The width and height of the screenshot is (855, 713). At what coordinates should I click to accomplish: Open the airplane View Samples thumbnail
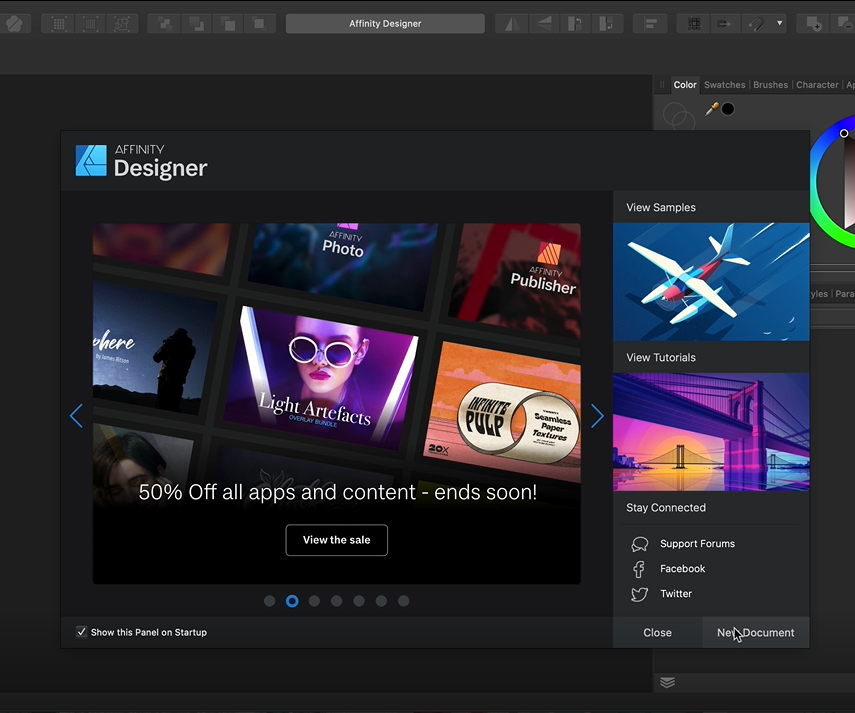[x=711, y=282]
